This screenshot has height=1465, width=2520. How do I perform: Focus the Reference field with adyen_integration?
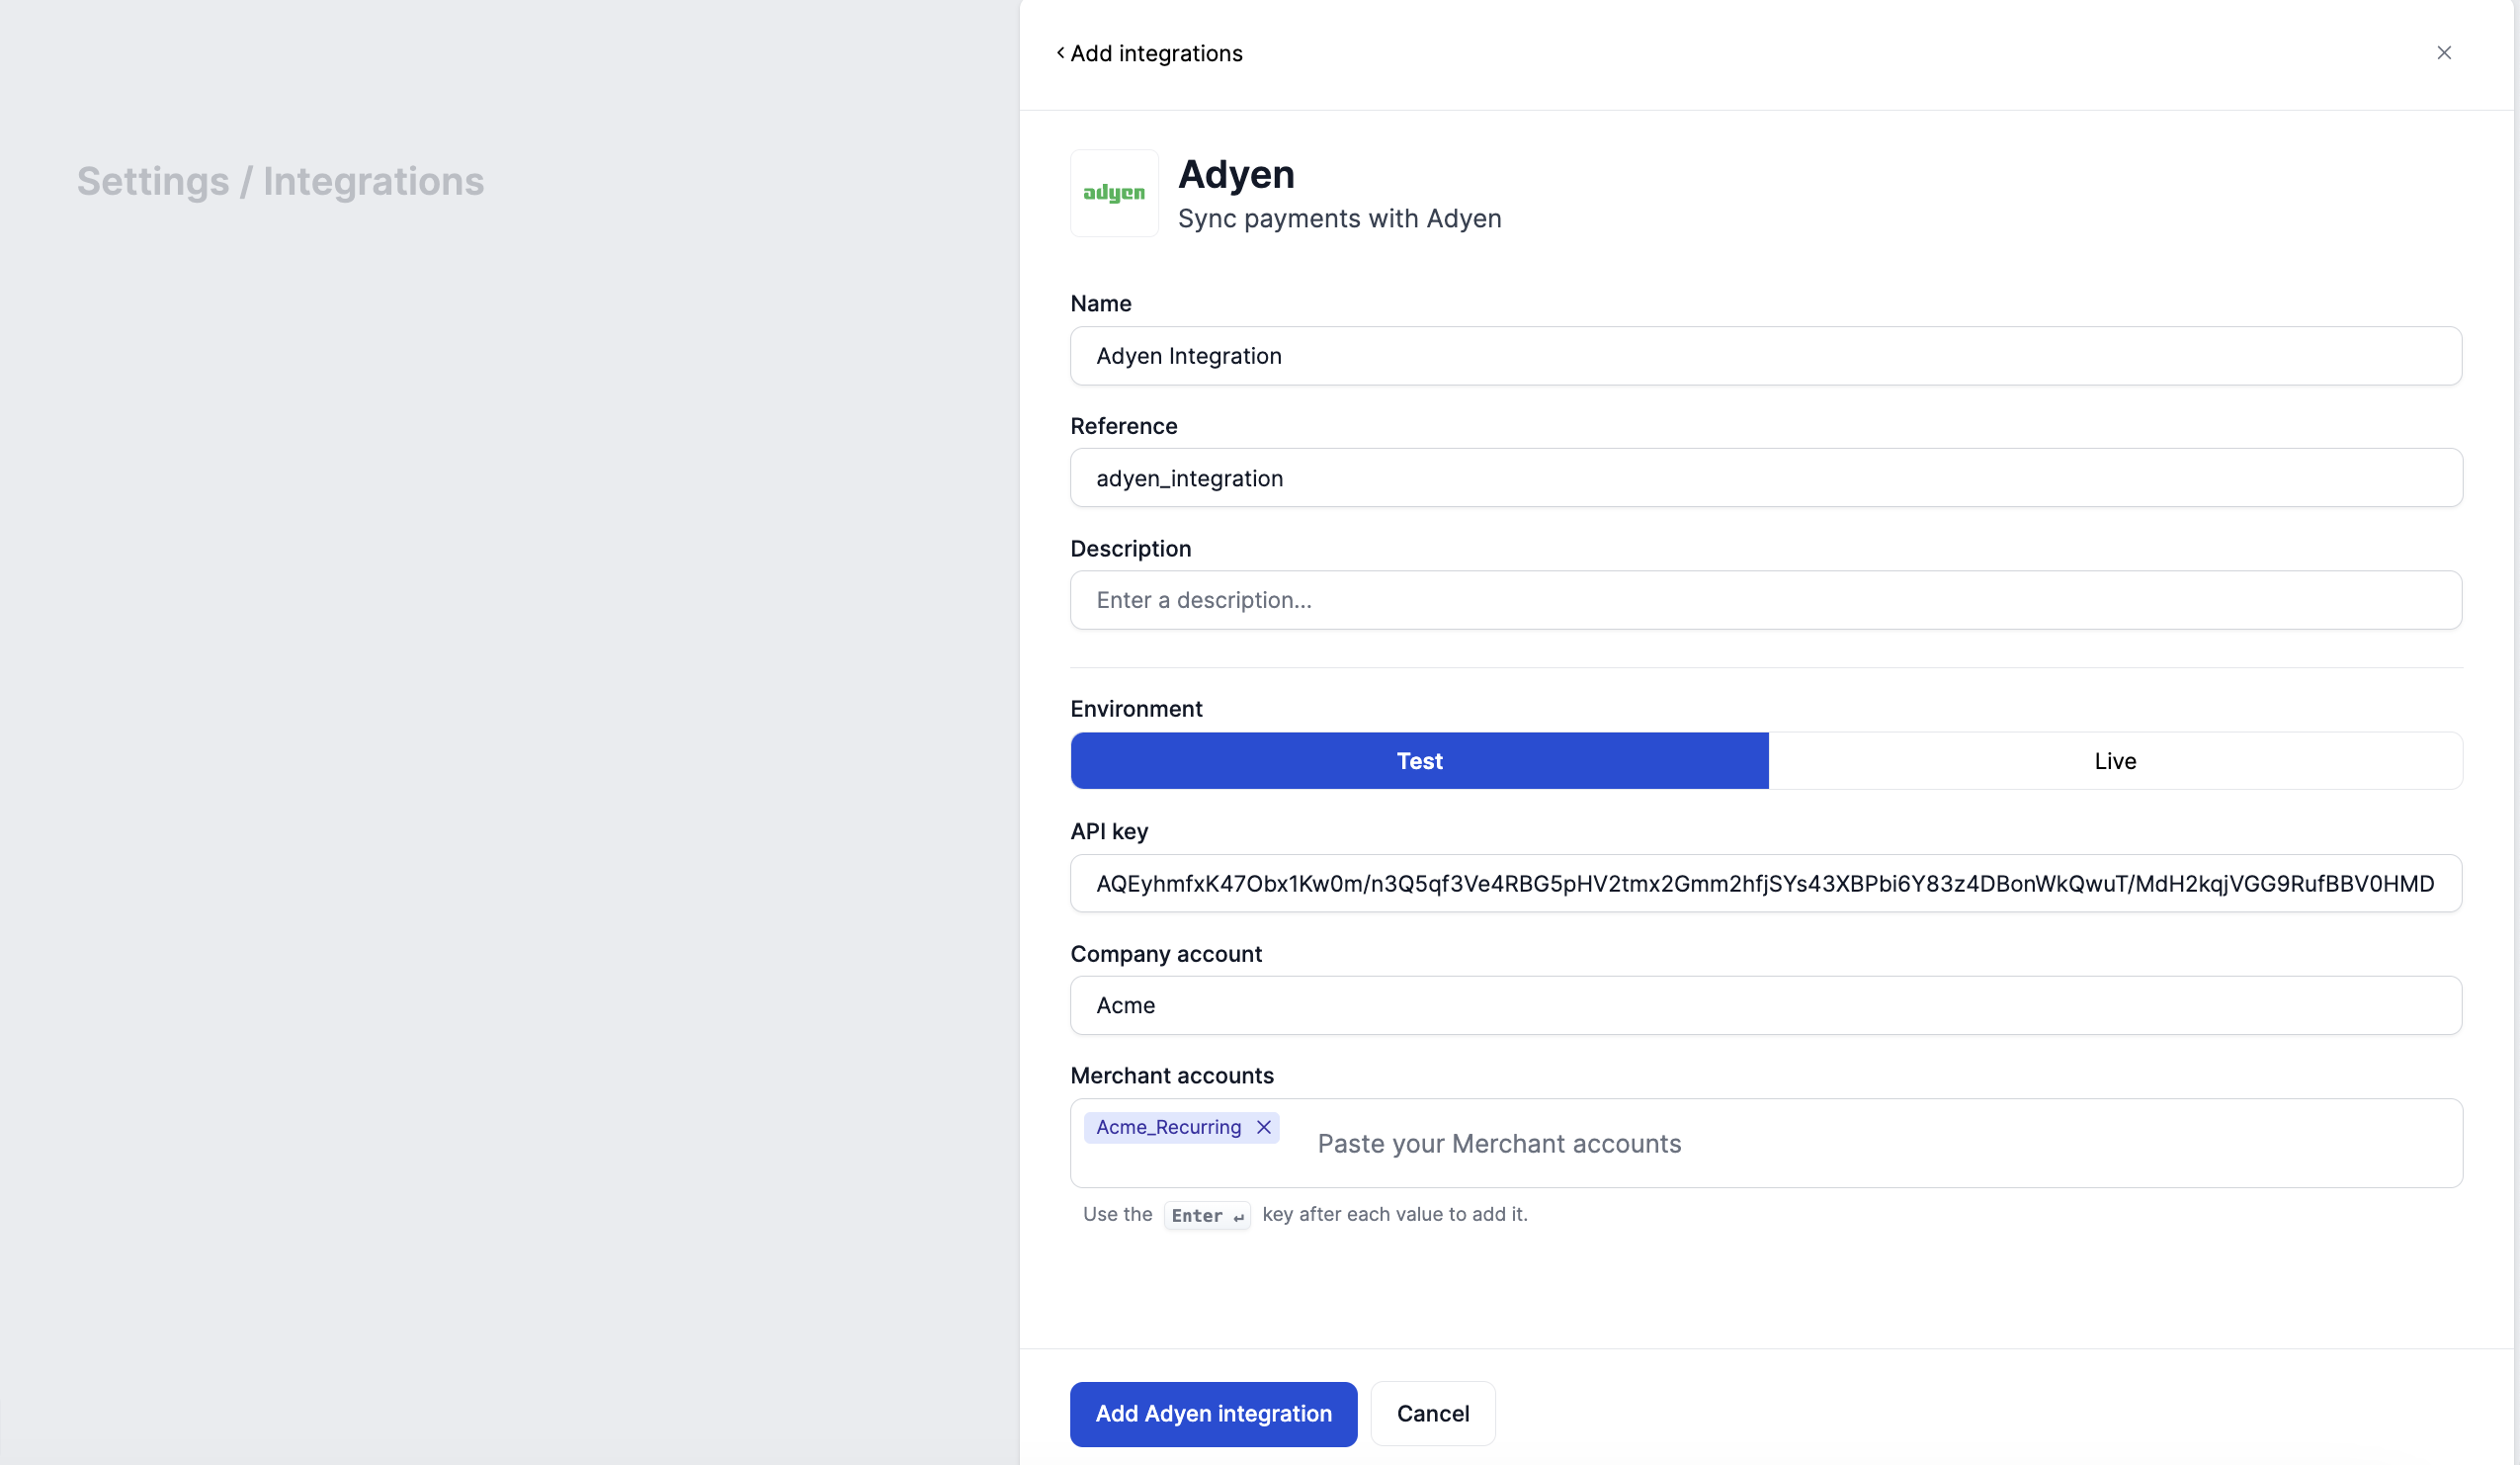pos(1765,478)
